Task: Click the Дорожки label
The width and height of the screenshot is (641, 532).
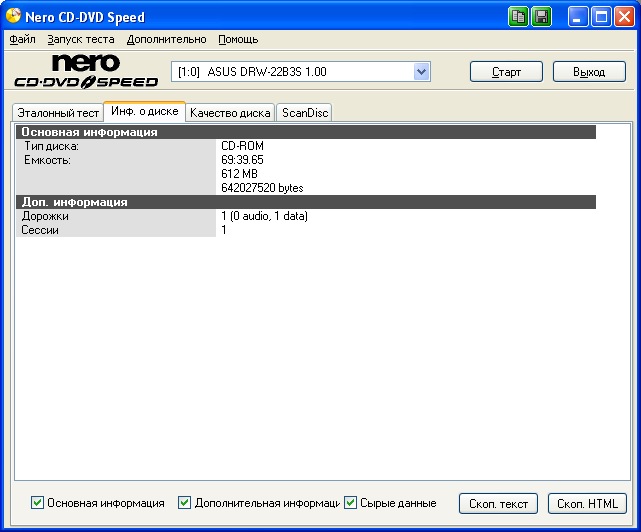Action: (x=45, y=216)
